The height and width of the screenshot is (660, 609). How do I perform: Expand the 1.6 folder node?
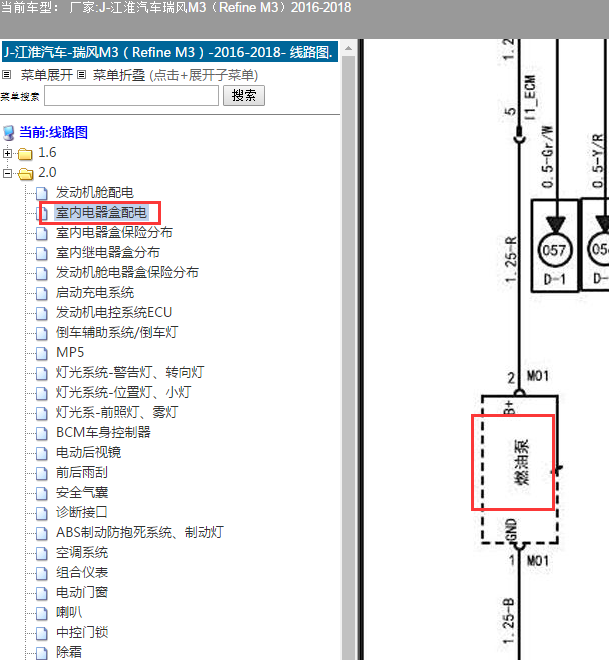pyautogui.click(x=7, y=153)
